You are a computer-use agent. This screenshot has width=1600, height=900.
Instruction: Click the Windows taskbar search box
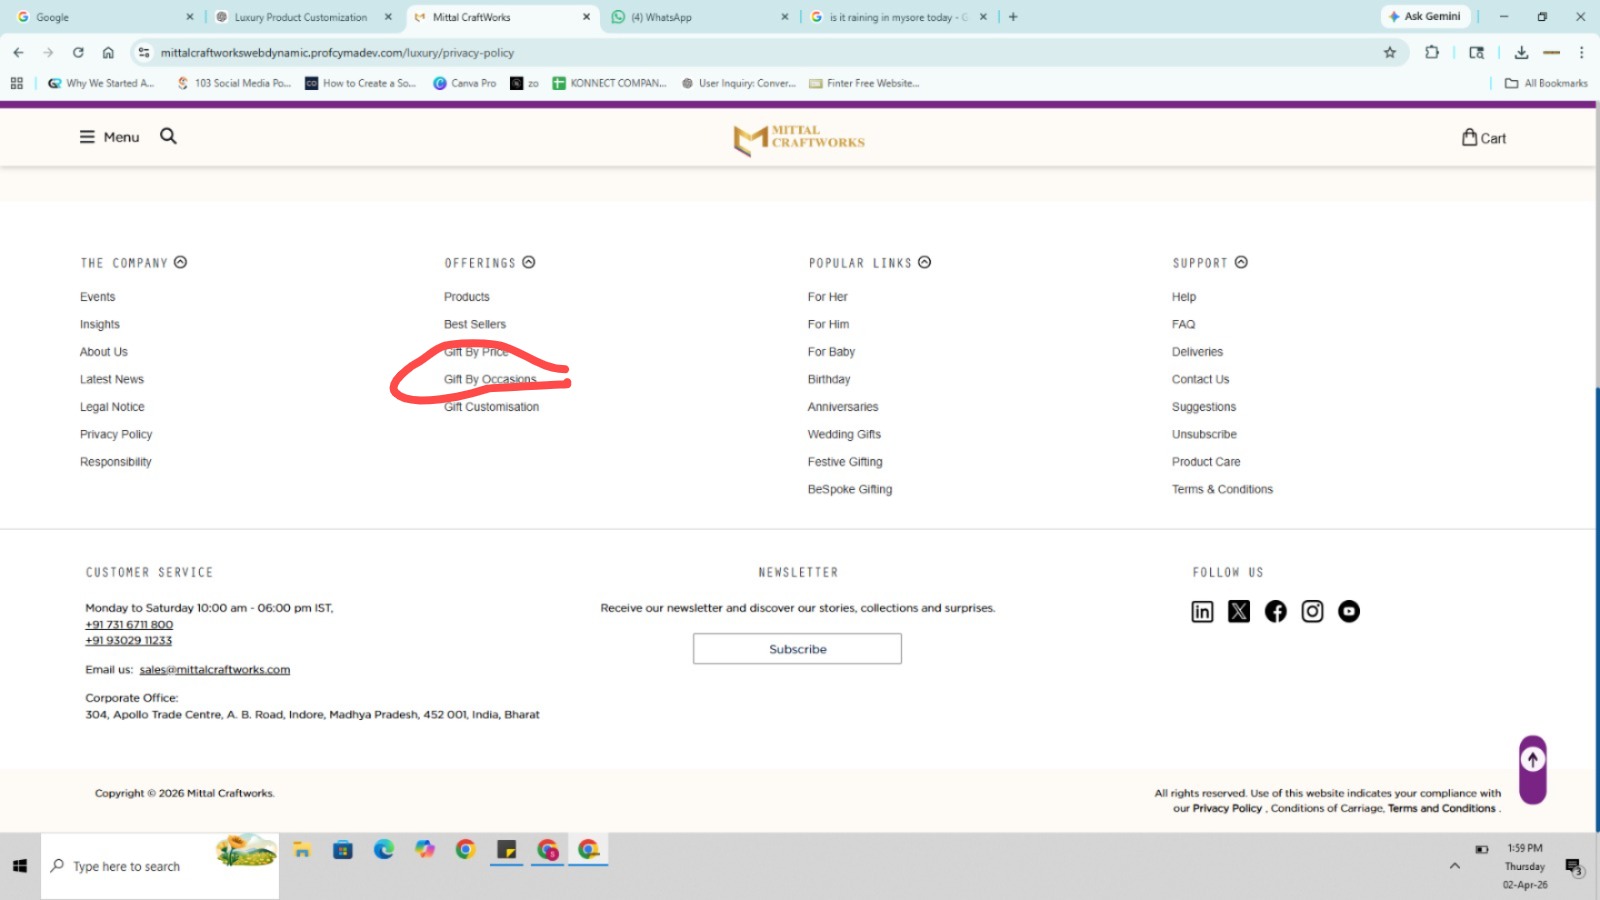coord(140,866)
